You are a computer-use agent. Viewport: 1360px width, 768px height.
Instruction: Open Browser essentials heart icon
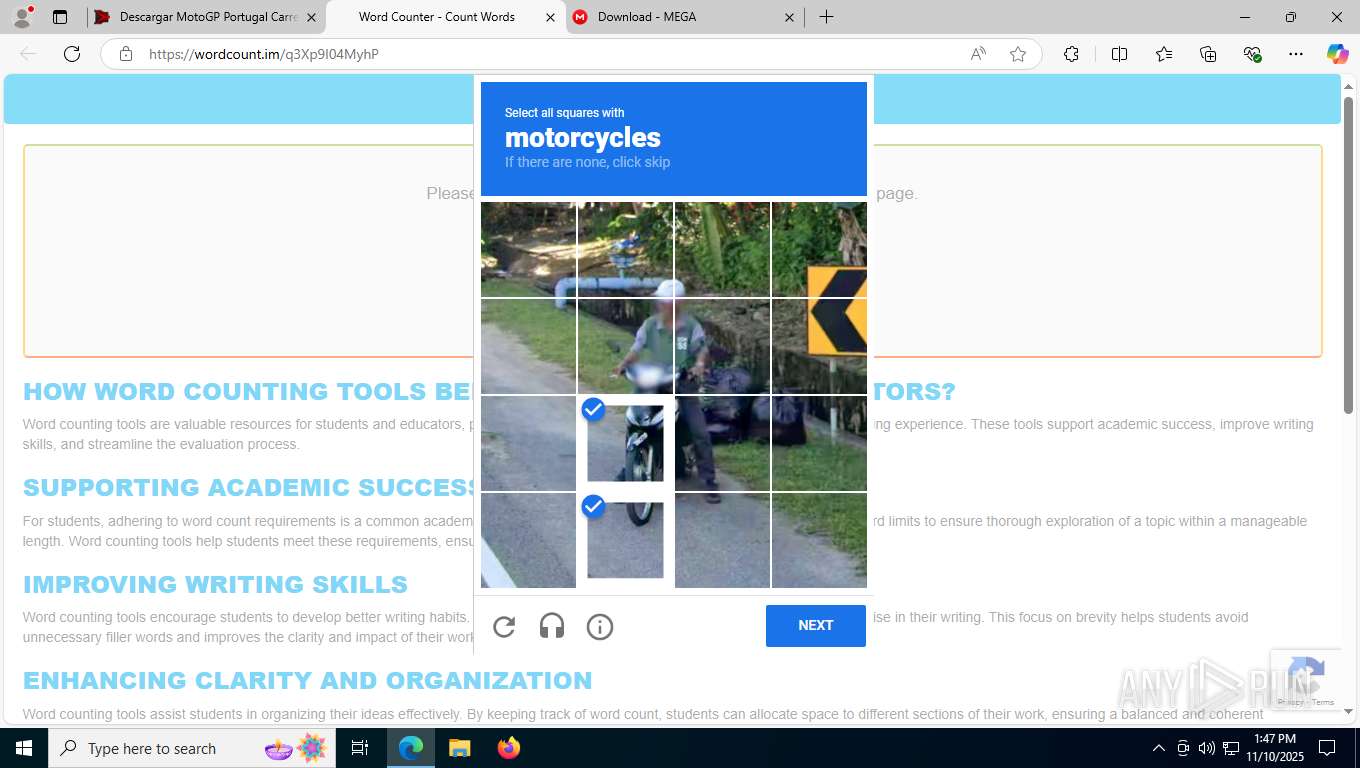pyautogui.click(x=1252, y=54)
